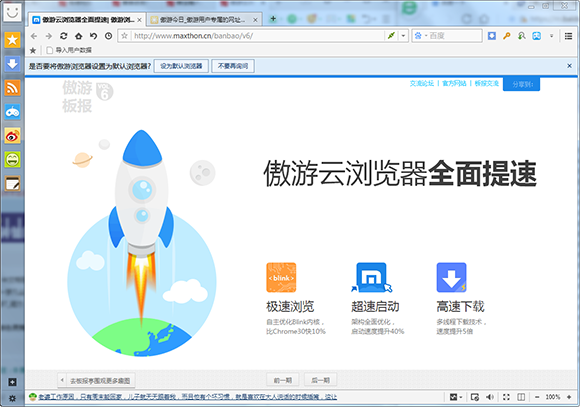This screenshot has height=407, width=580.
Task: Open Magic Fill key icon
Action: click(x=506, y=36)
